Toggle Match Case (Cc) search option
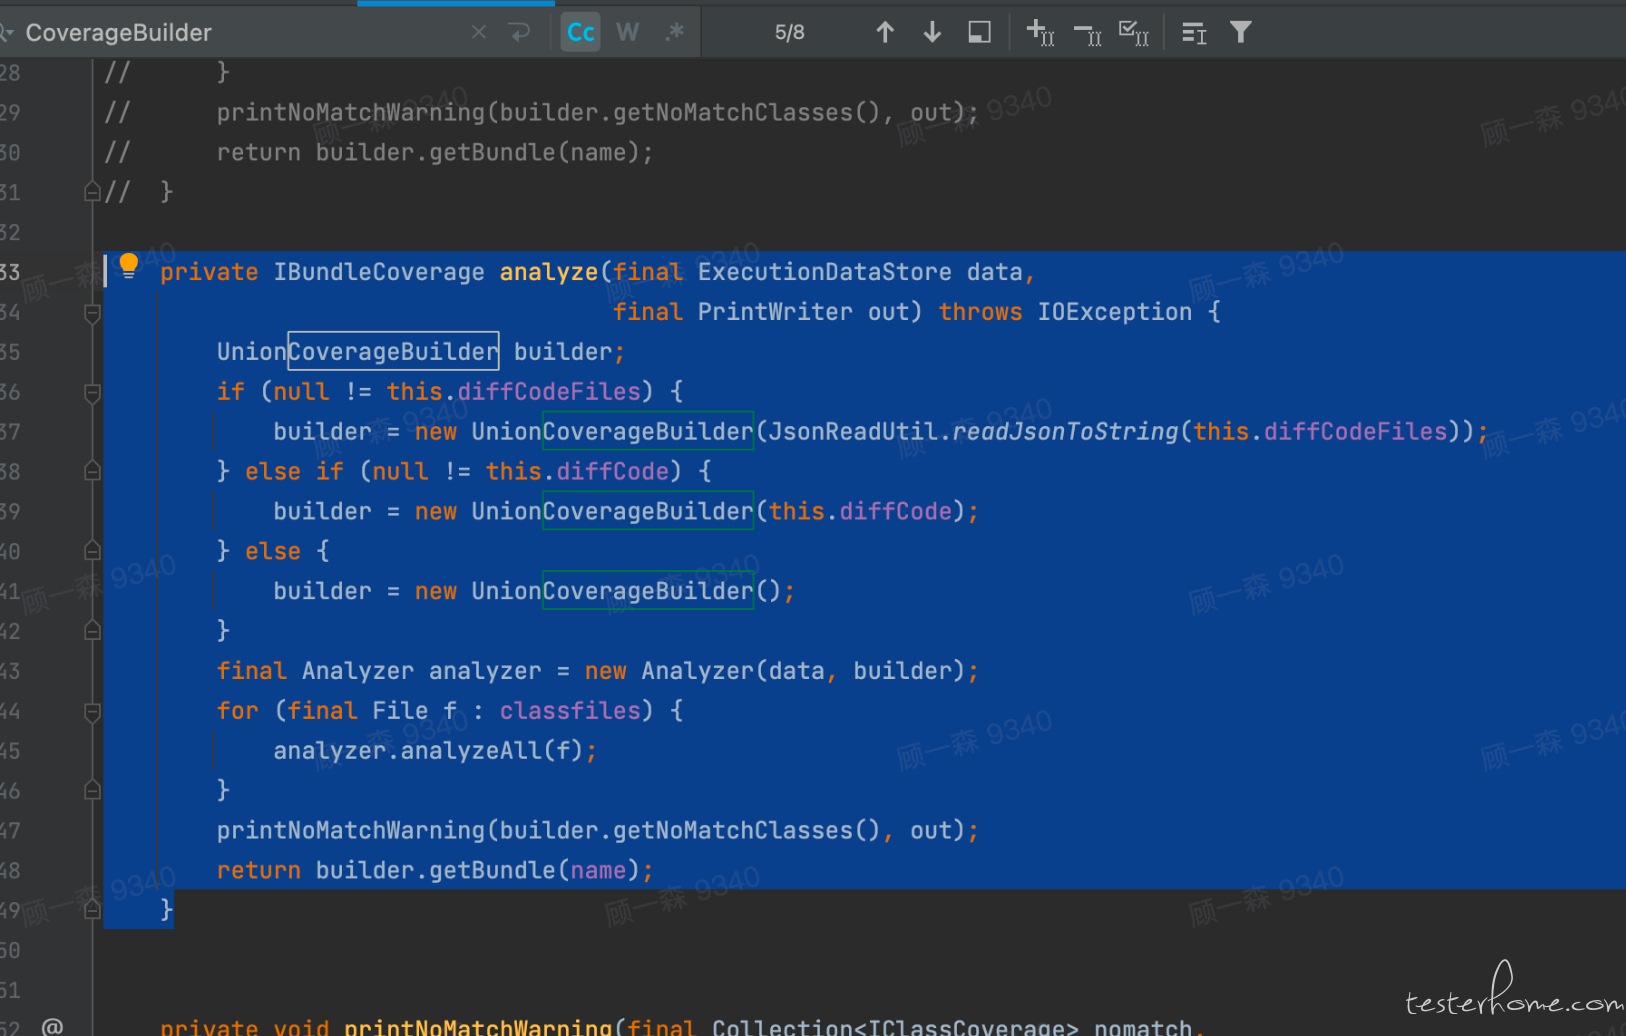 [581, 33]
